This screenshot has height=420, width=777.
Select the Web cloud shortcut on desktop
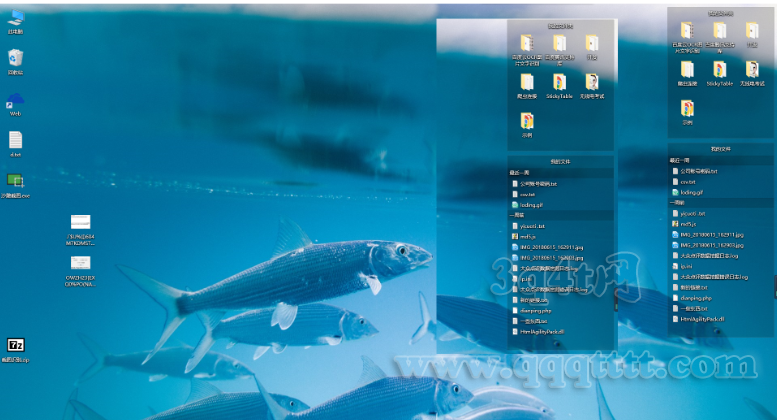pyautogui.click(x=15, y=104)
